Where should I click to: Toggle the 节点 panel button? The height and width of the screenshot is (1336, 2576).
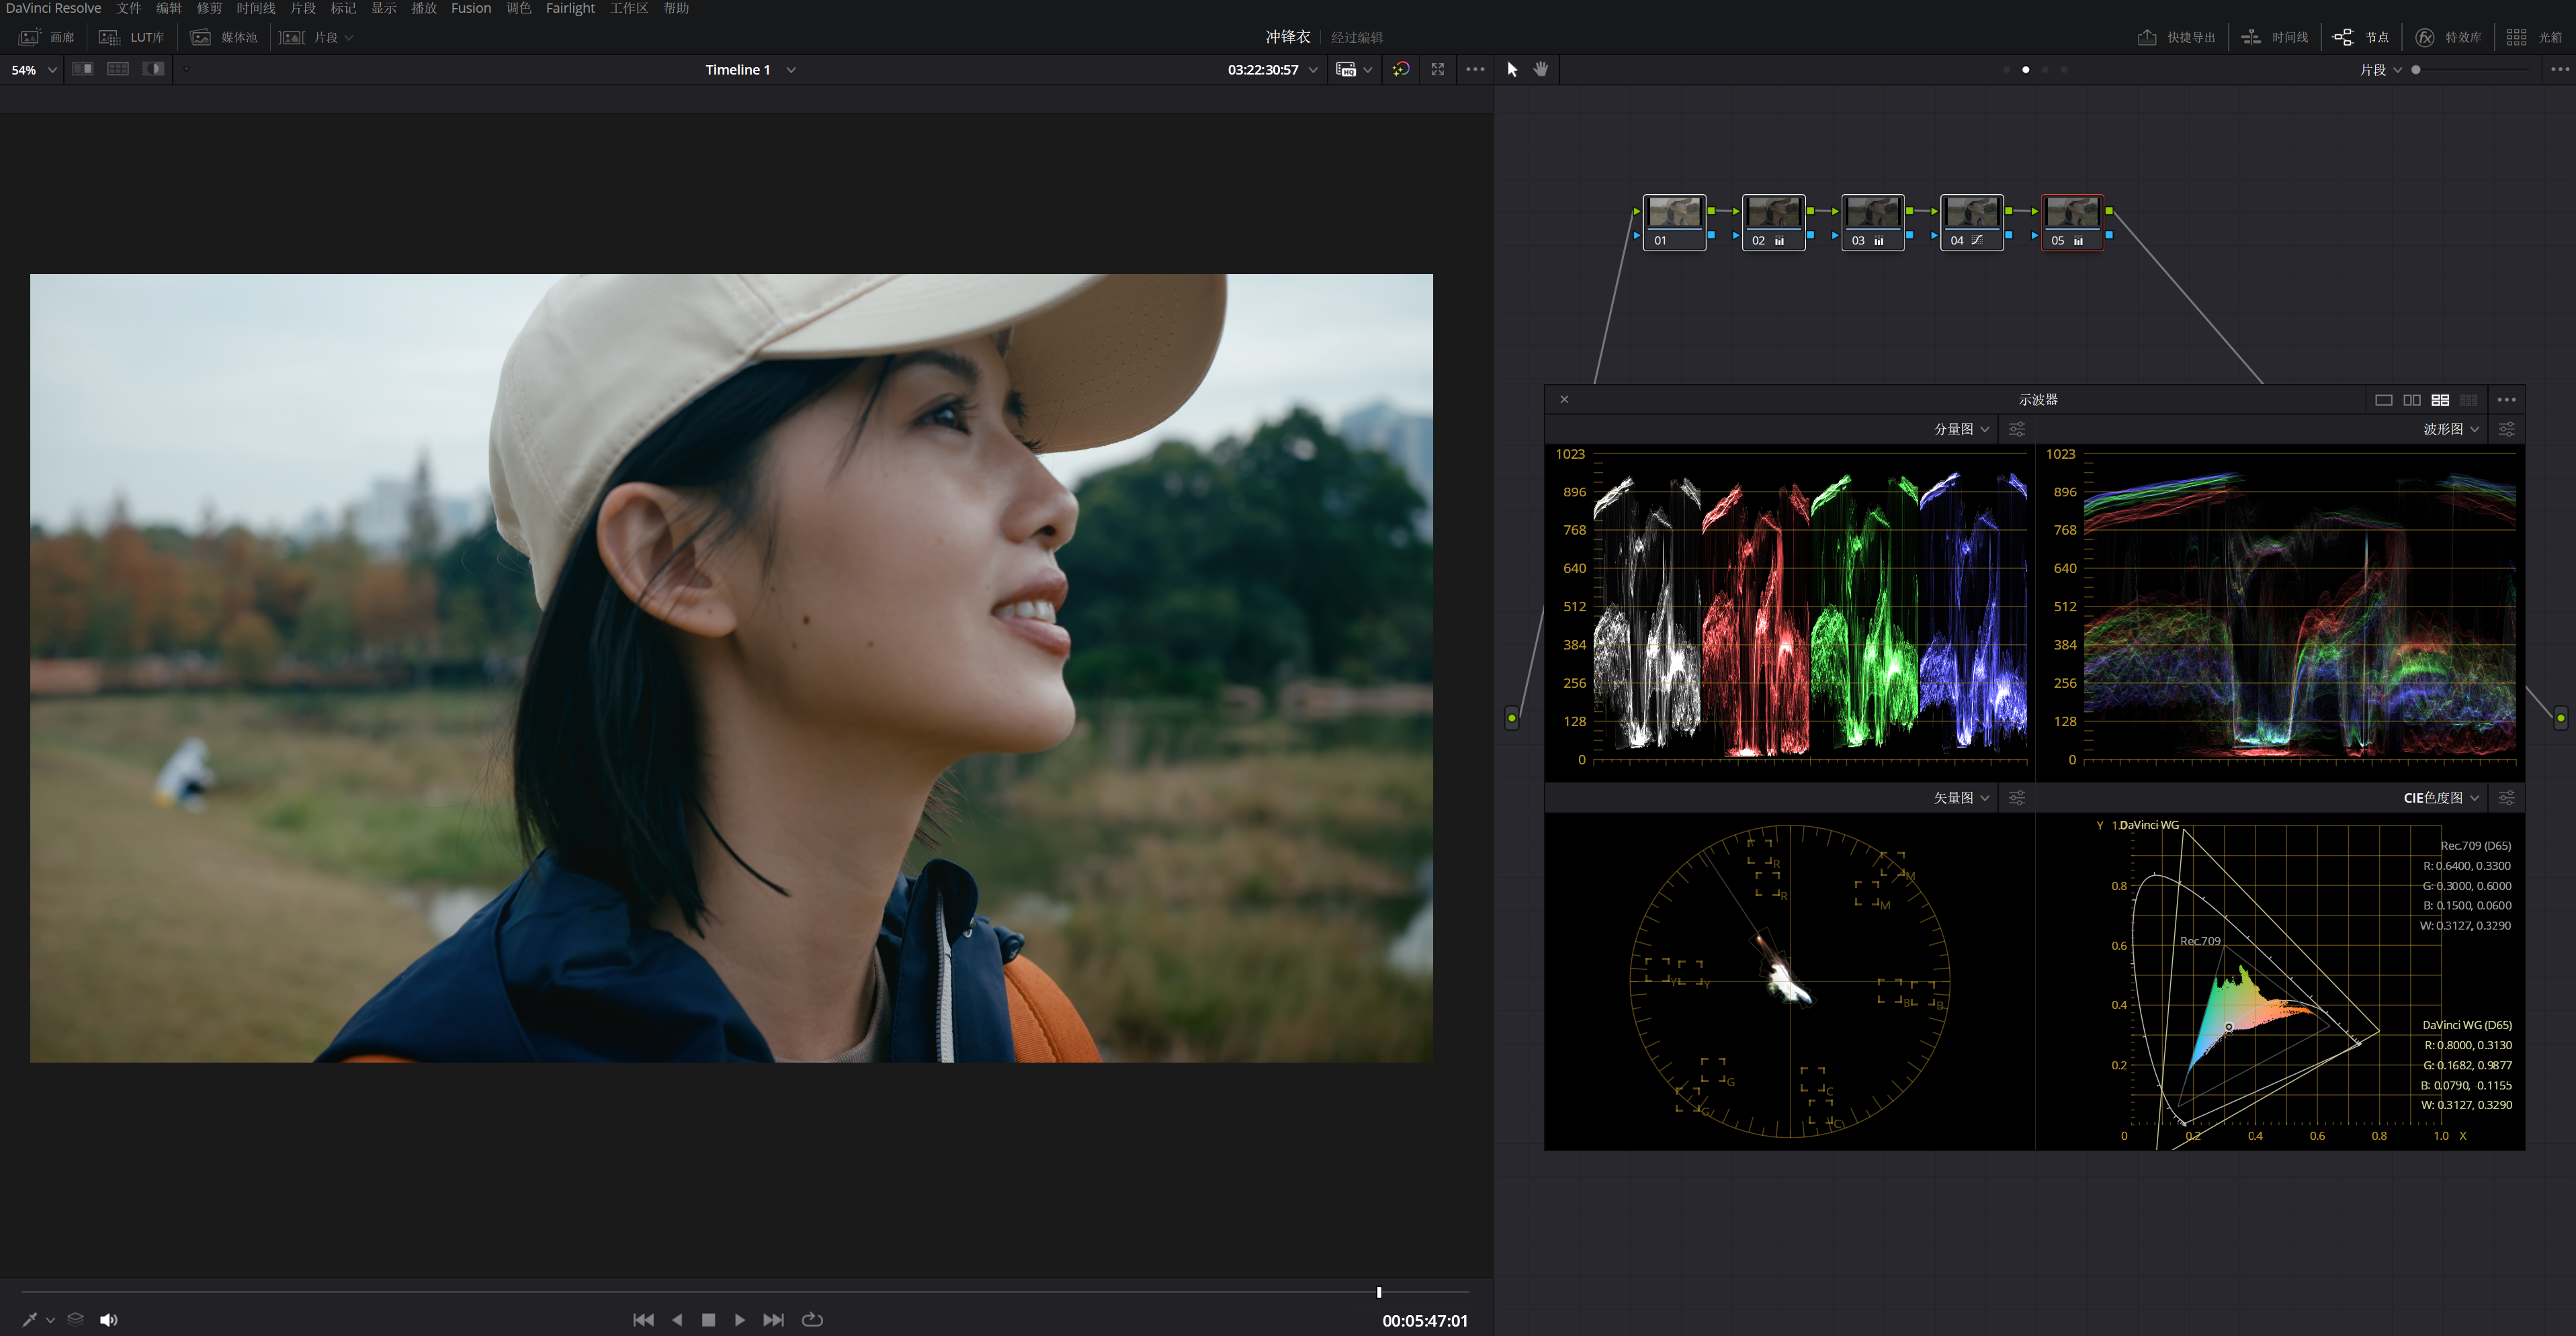click(2361, 37)
